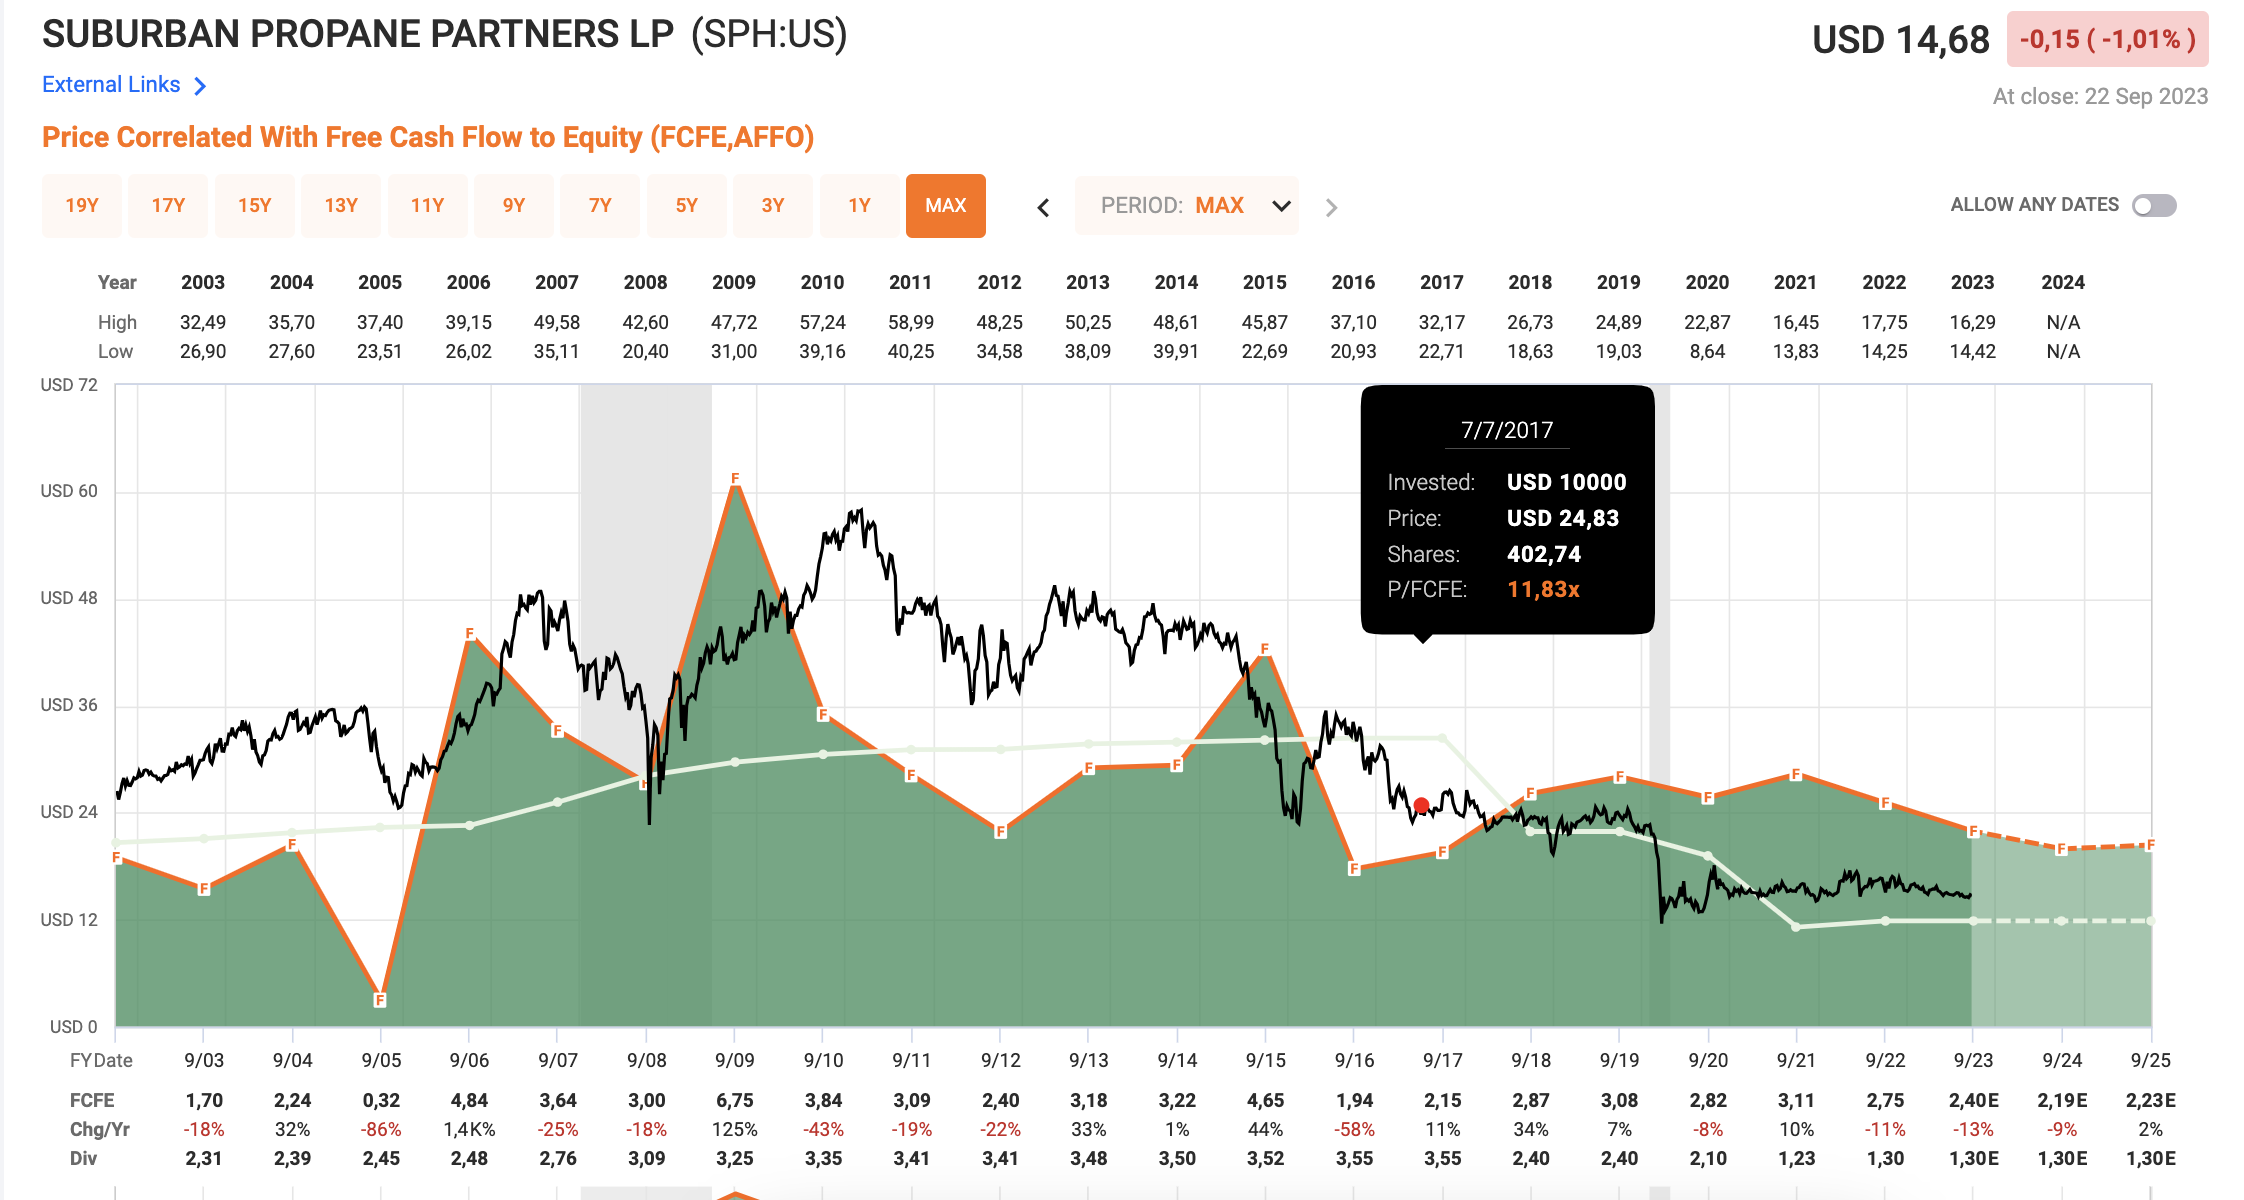
Task: Go to next period with right arrow
Action: click(x=1331, y=207)
